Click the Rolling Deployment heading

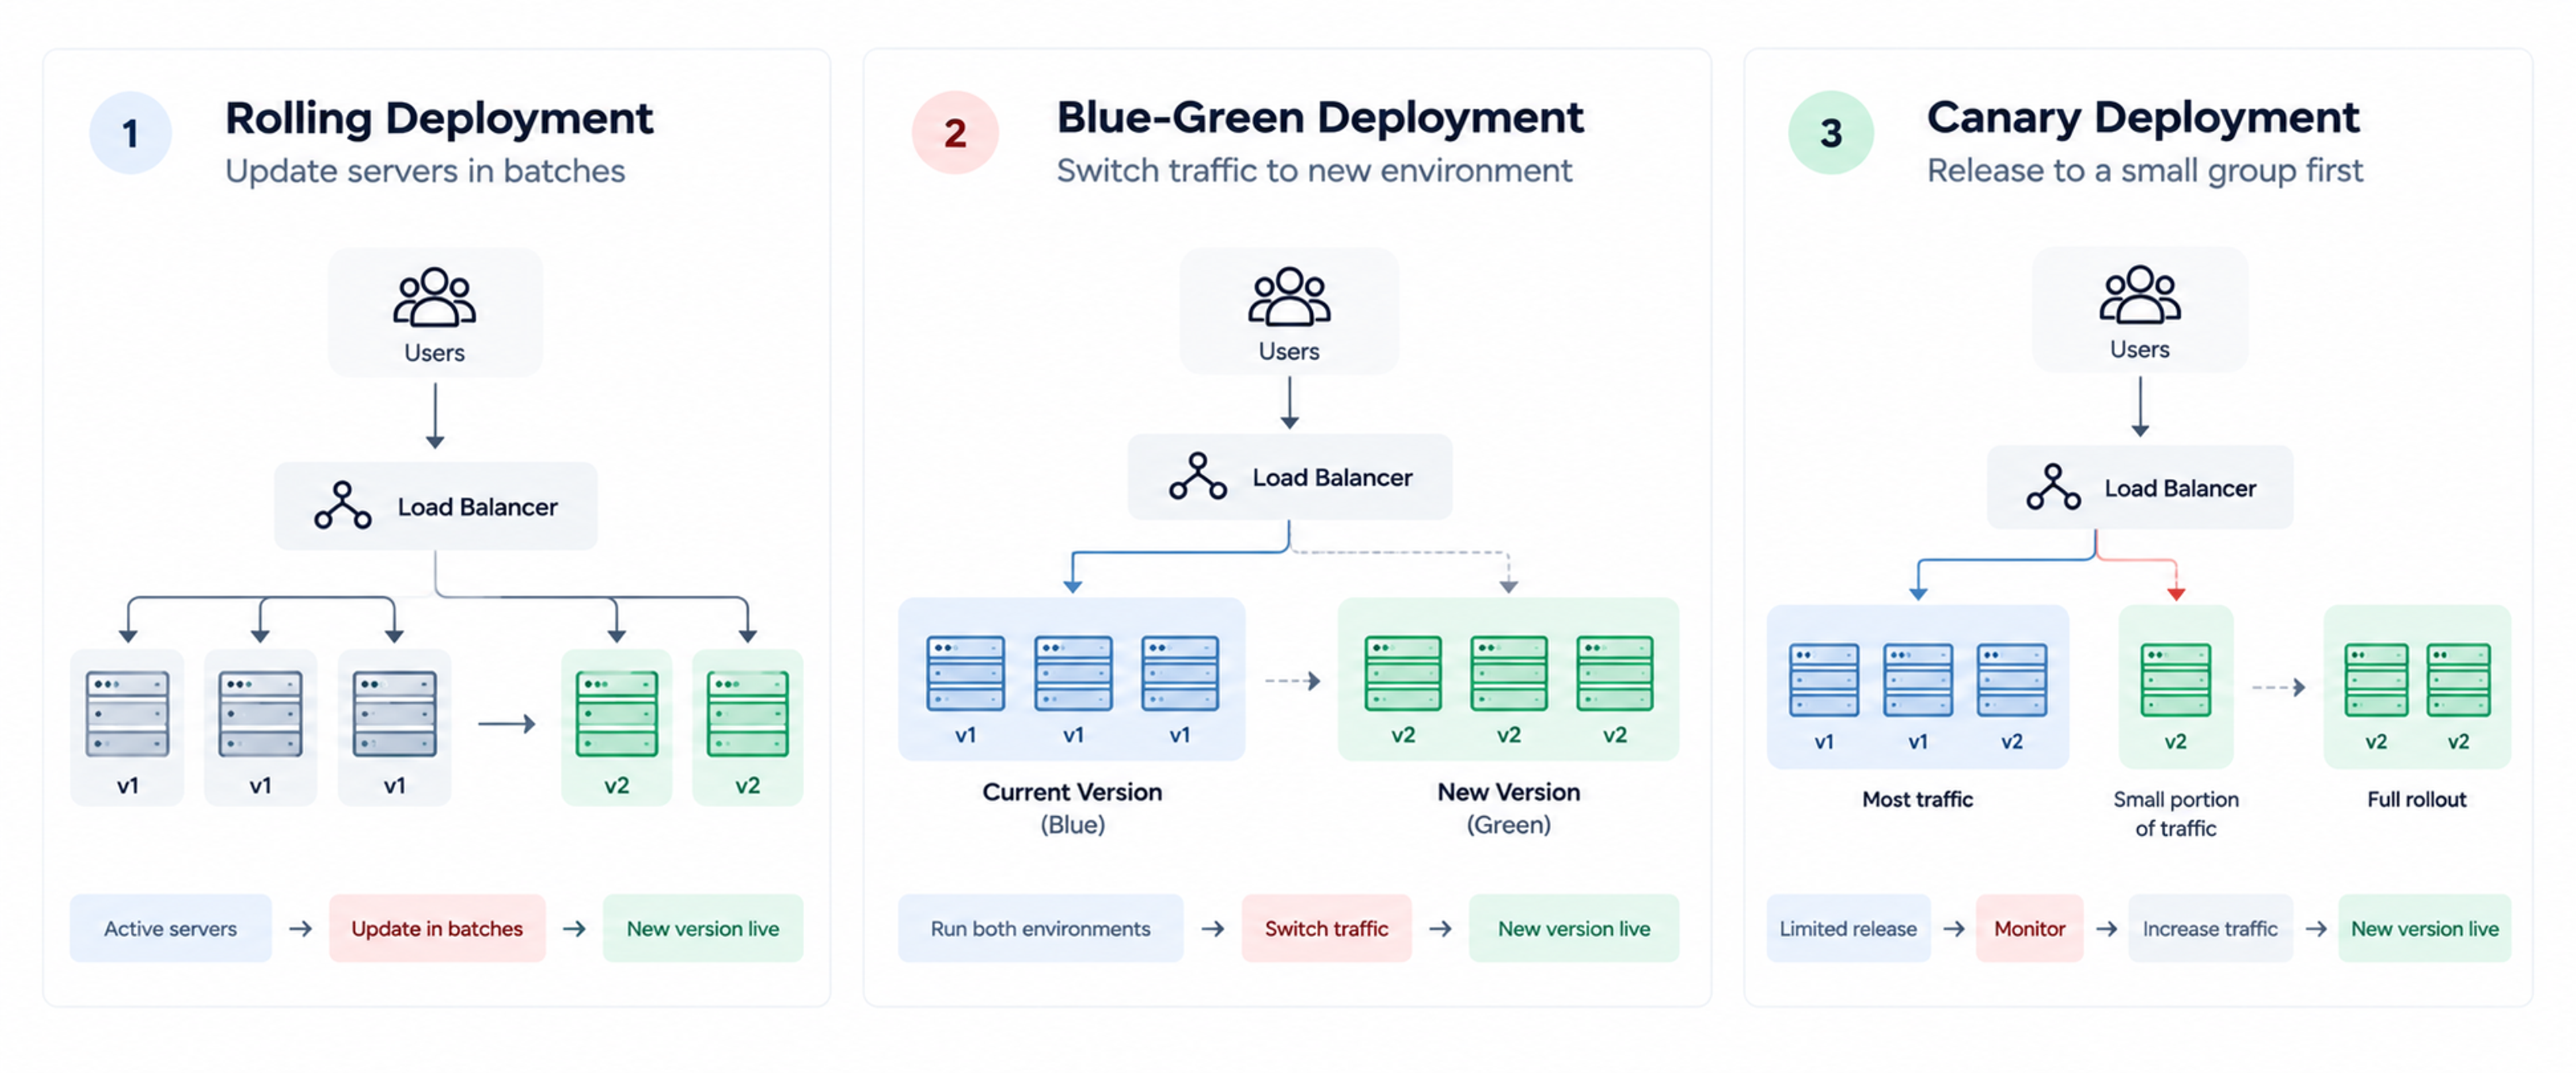tap(439, 119)
